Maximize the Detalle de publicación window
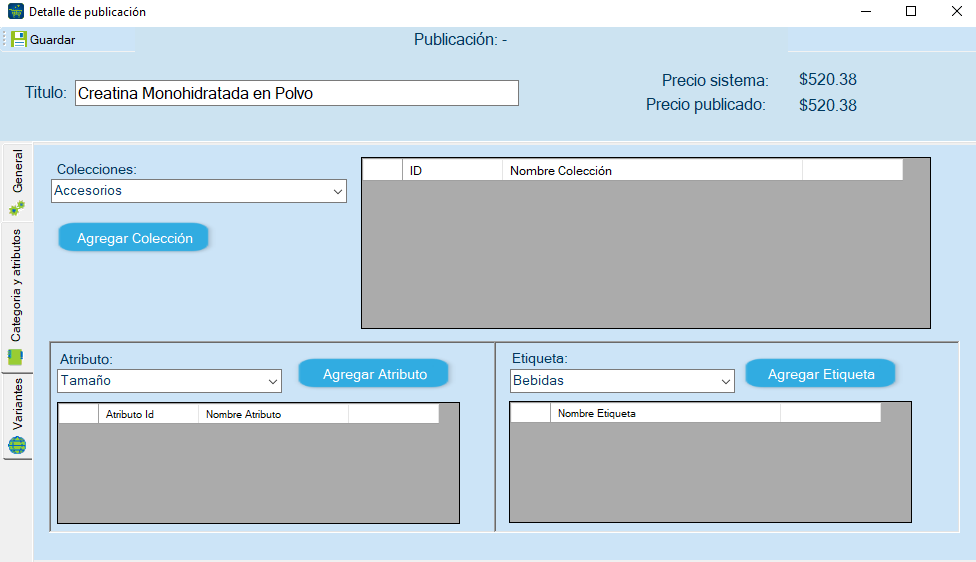Screen dimensions: 976x562 click(x=911, y=11)
